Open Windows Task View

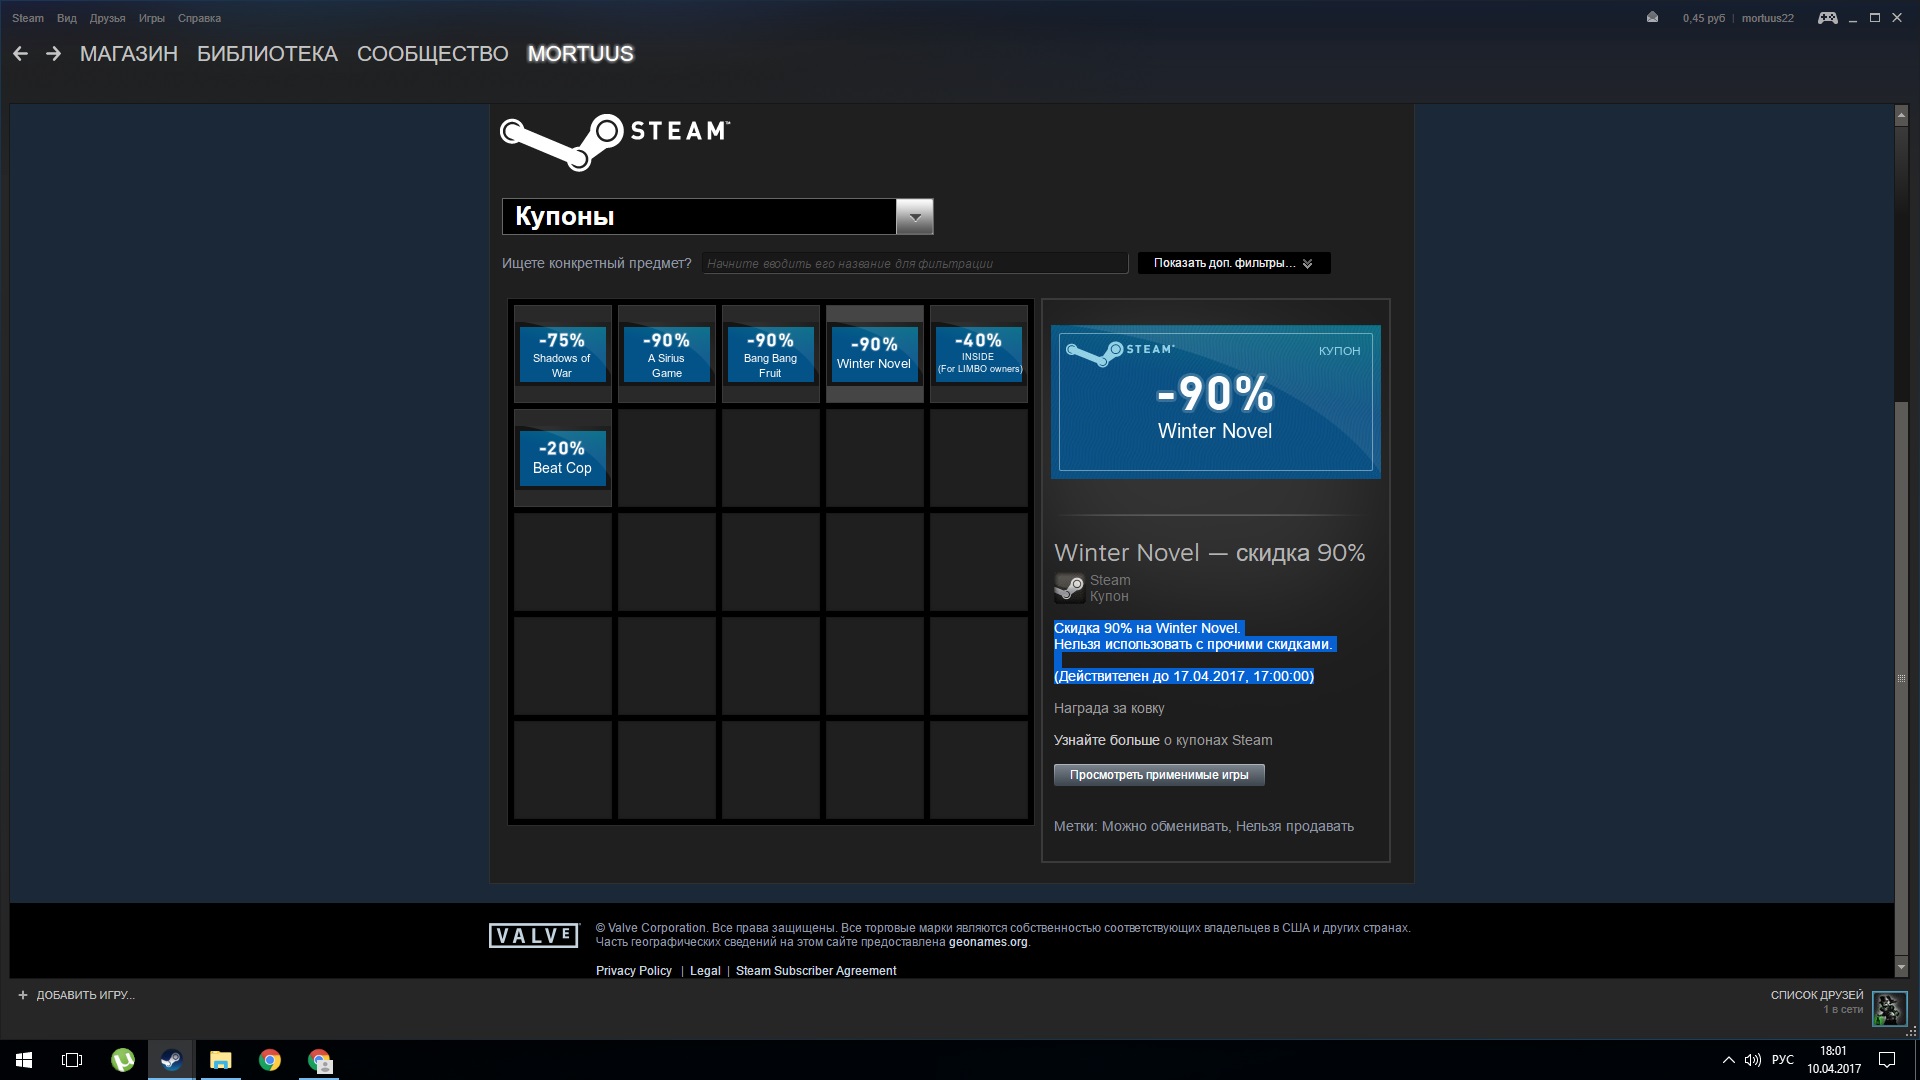point(72,1060)
